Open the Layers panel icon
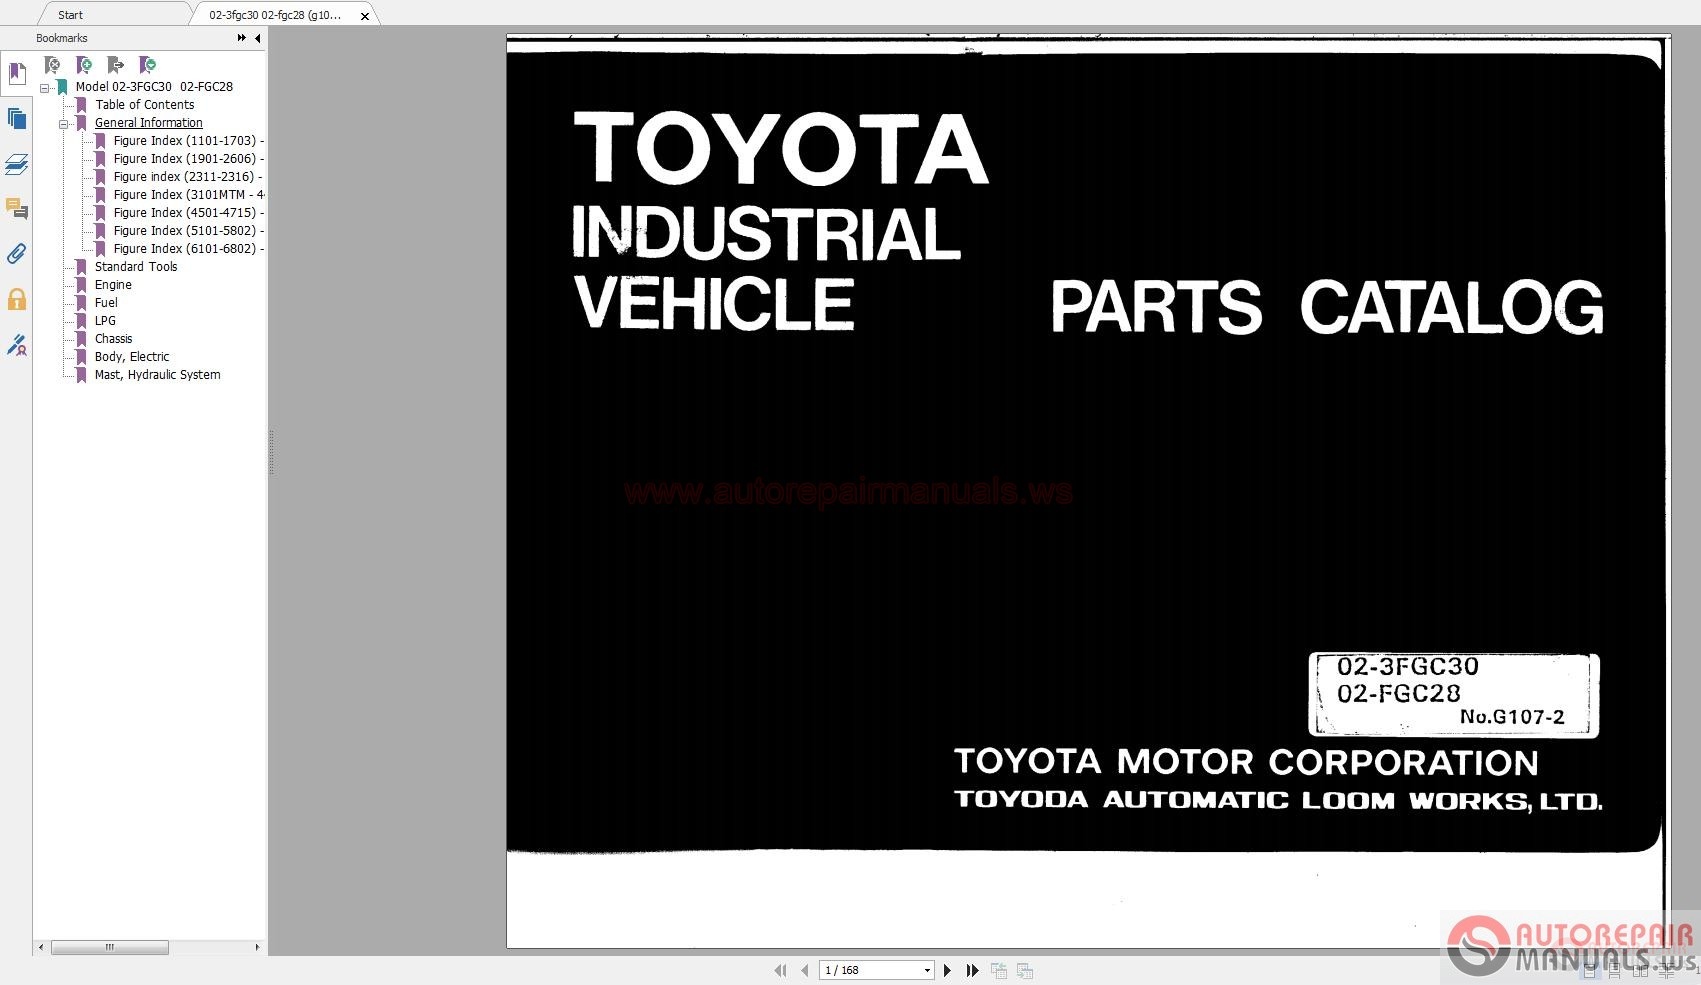 17,164
